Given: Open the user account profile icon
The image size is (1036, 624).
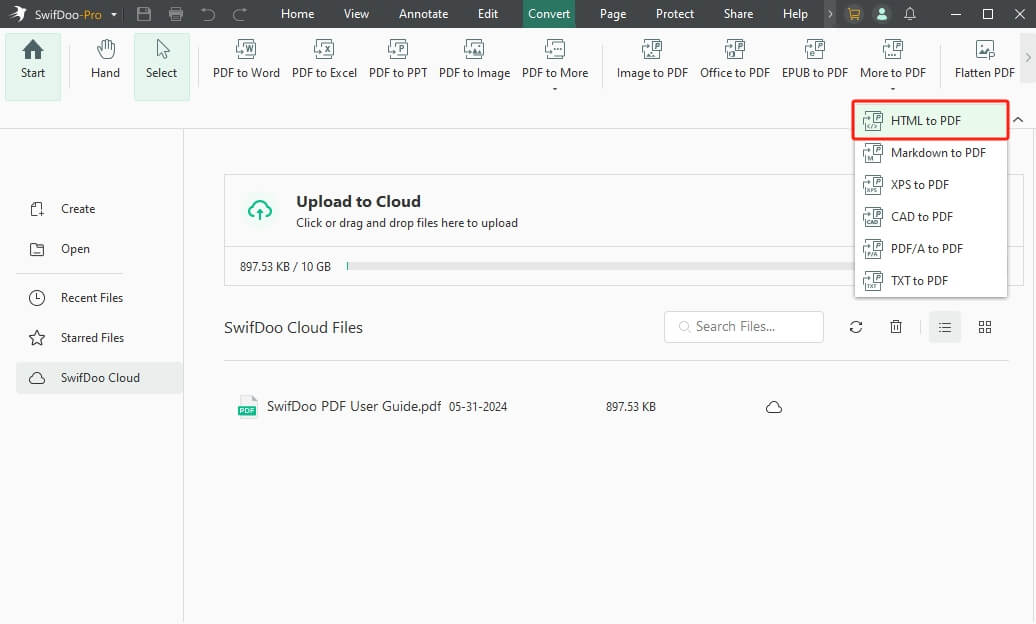Looking at the screenshot, I should click(x=881, y=14).
